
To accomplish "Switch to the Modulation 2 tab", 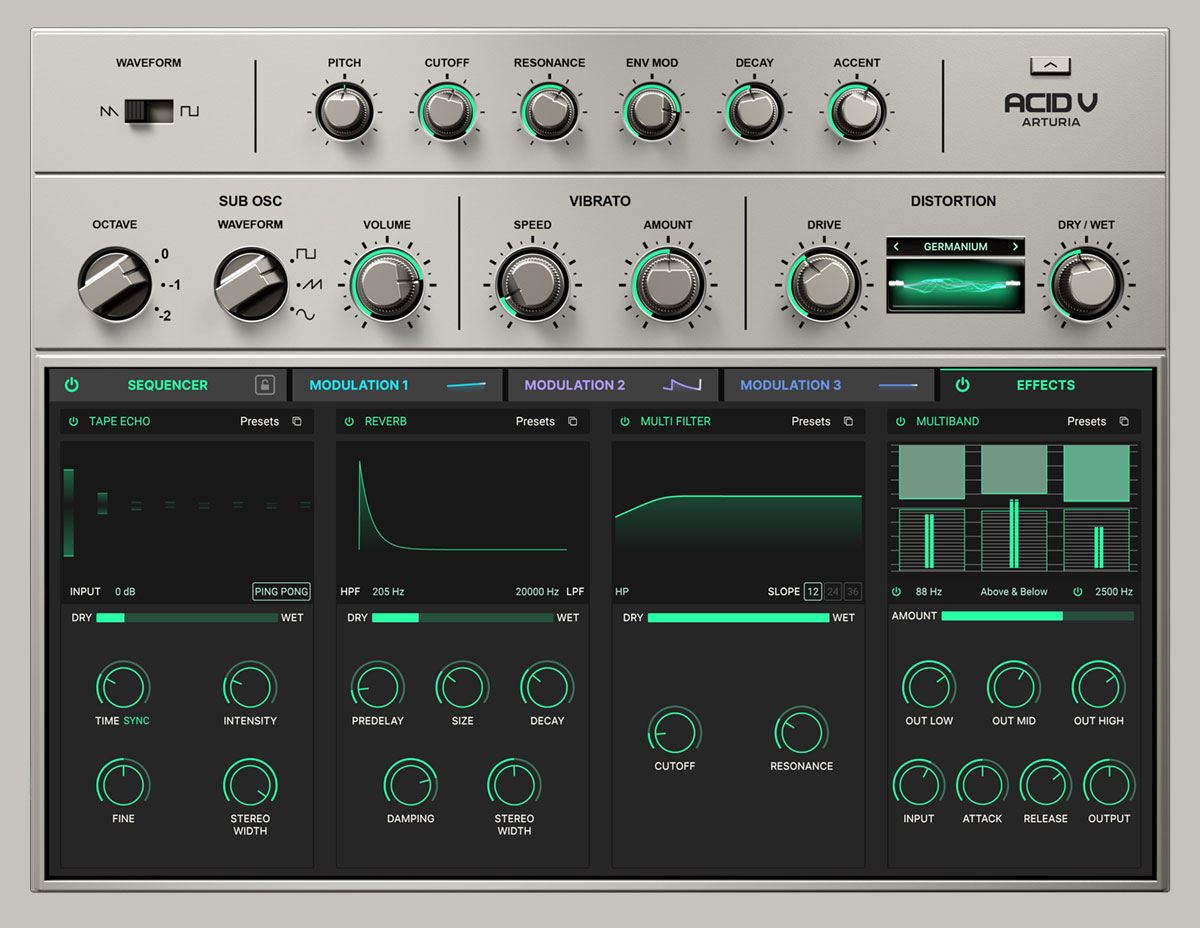I will pyautogui.click(x=613, y=385).
